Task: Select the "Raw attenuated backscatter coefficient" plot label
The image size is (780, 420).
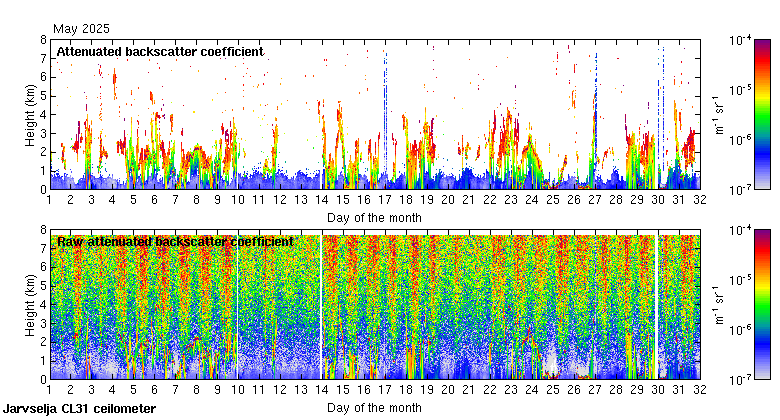Action: tap(175, 242)
